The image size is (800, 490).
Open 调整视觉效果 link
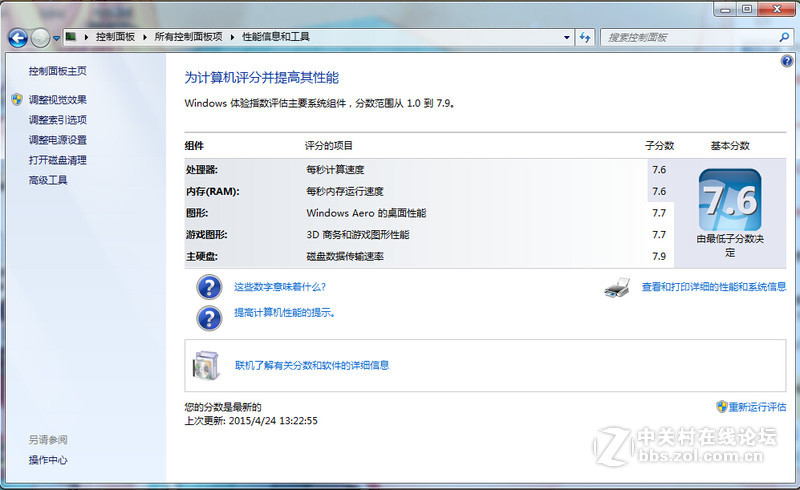58,100
